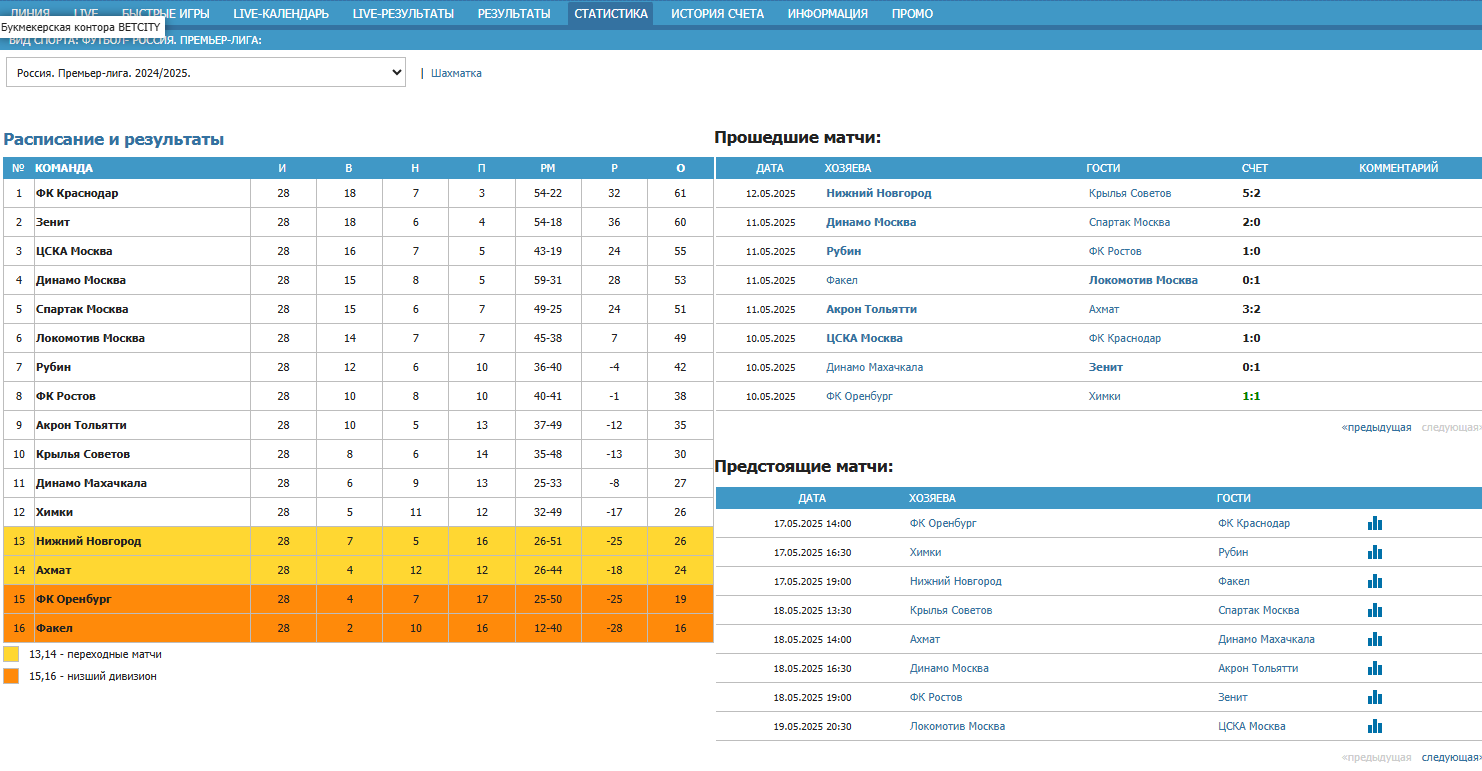Open Нижний Новгород in past matches hosts

pyautogui.click(x=878, y=193)
